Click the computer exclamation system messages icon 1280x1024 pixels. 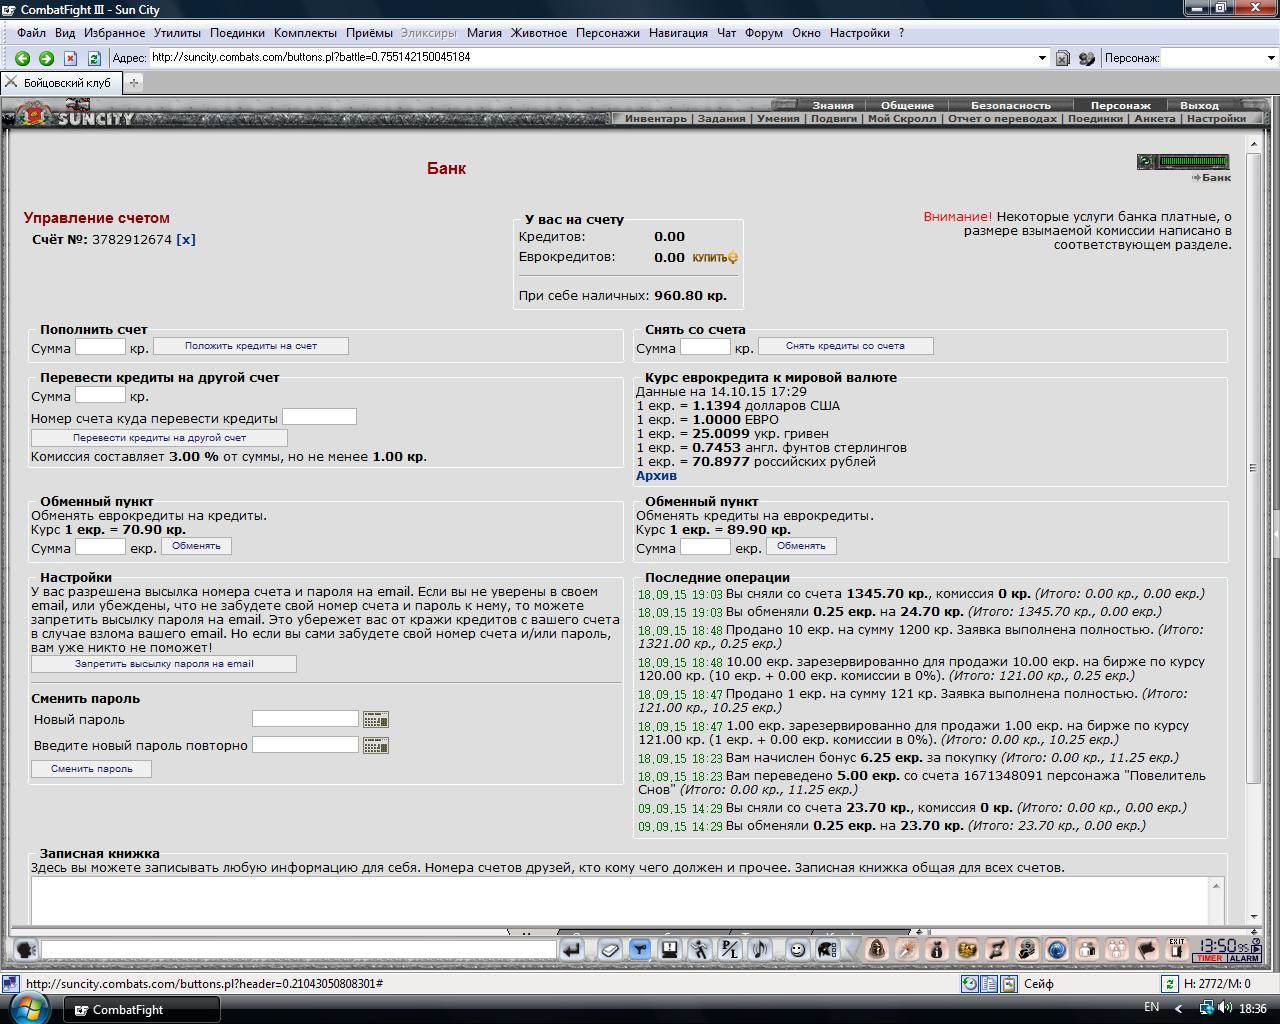pyautogui.click(x=669, y=949)
